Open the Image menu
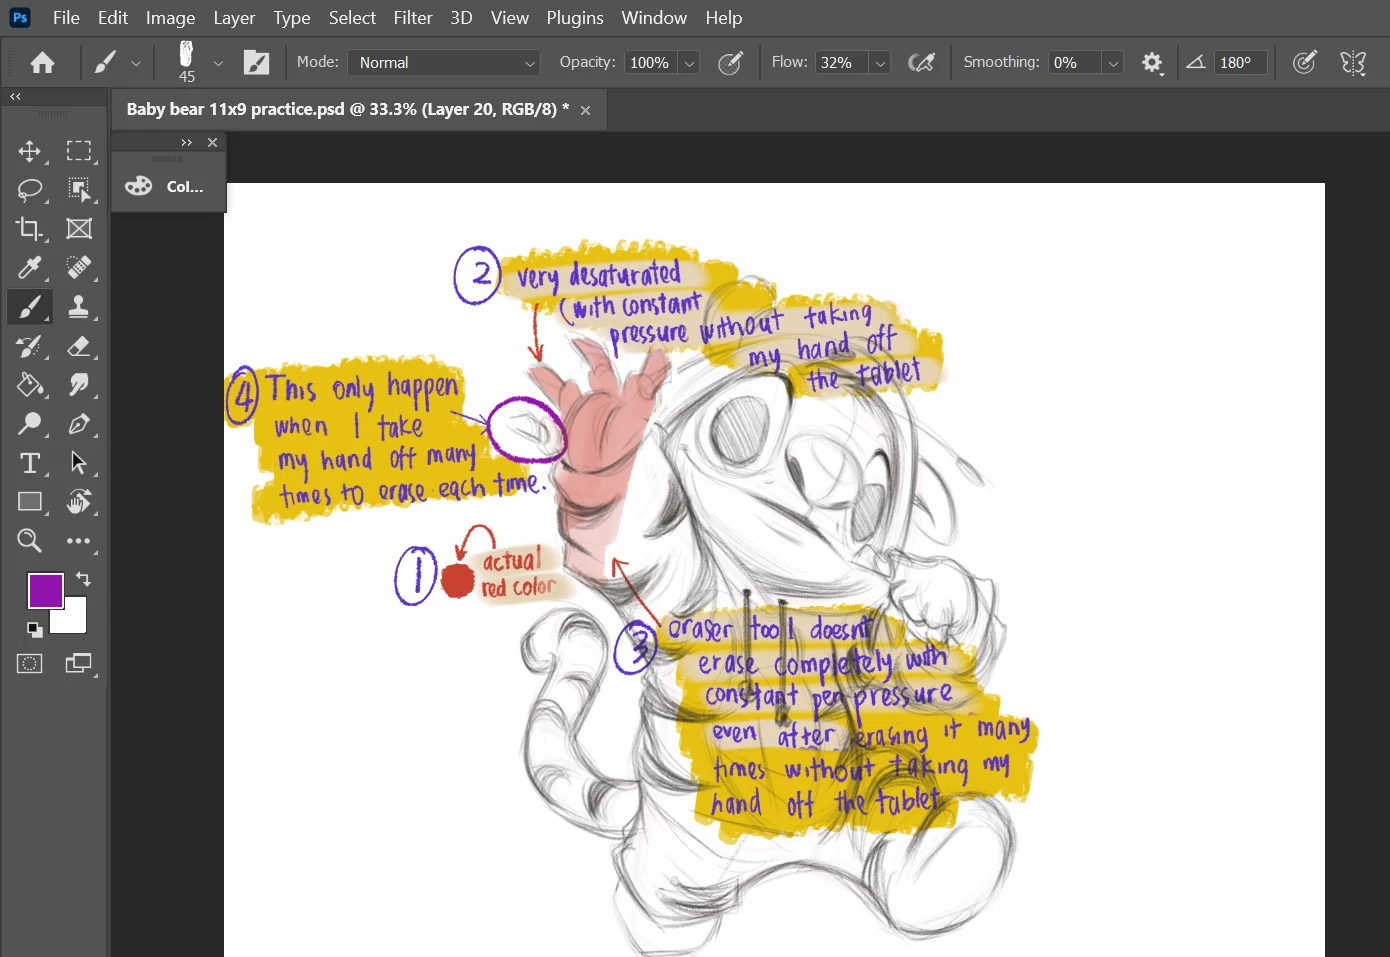The height and width of the screenshot is (957, 1390). (x=171, y=18)
